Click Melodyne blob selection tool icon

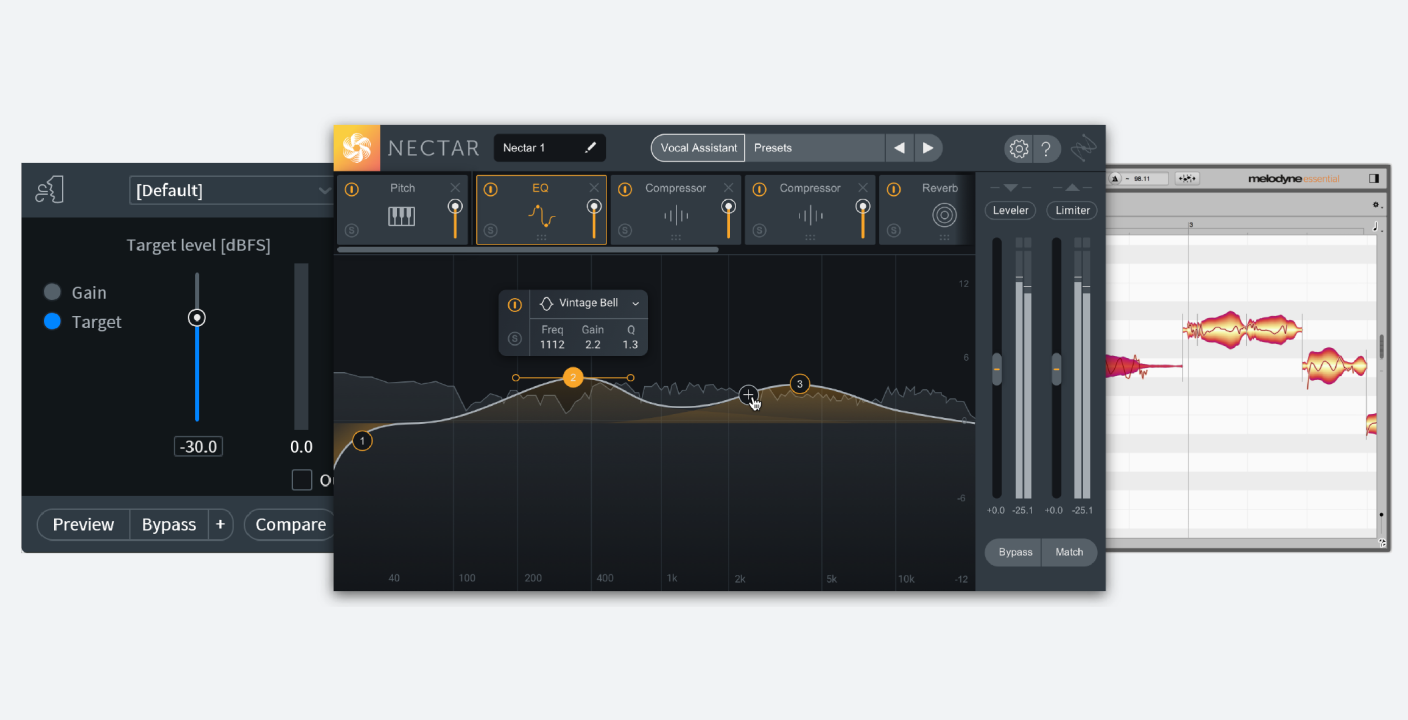pyautogui.click(x=1187, y=179)
